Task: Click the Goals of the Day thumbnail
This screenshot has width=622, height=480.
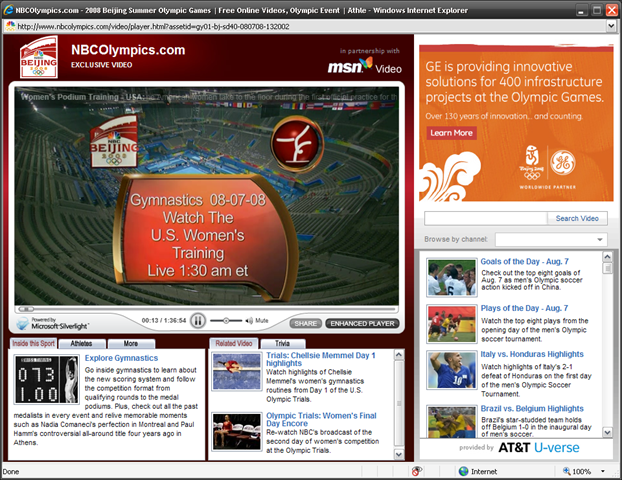Action: 451,278
